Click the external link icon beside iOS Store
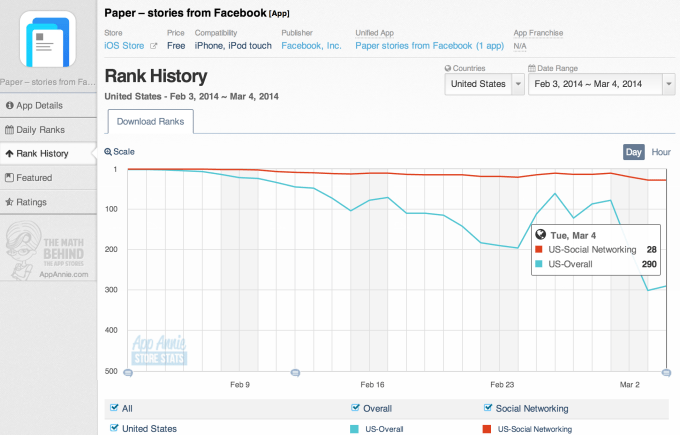680x435 pixels. tap(153, 46)
